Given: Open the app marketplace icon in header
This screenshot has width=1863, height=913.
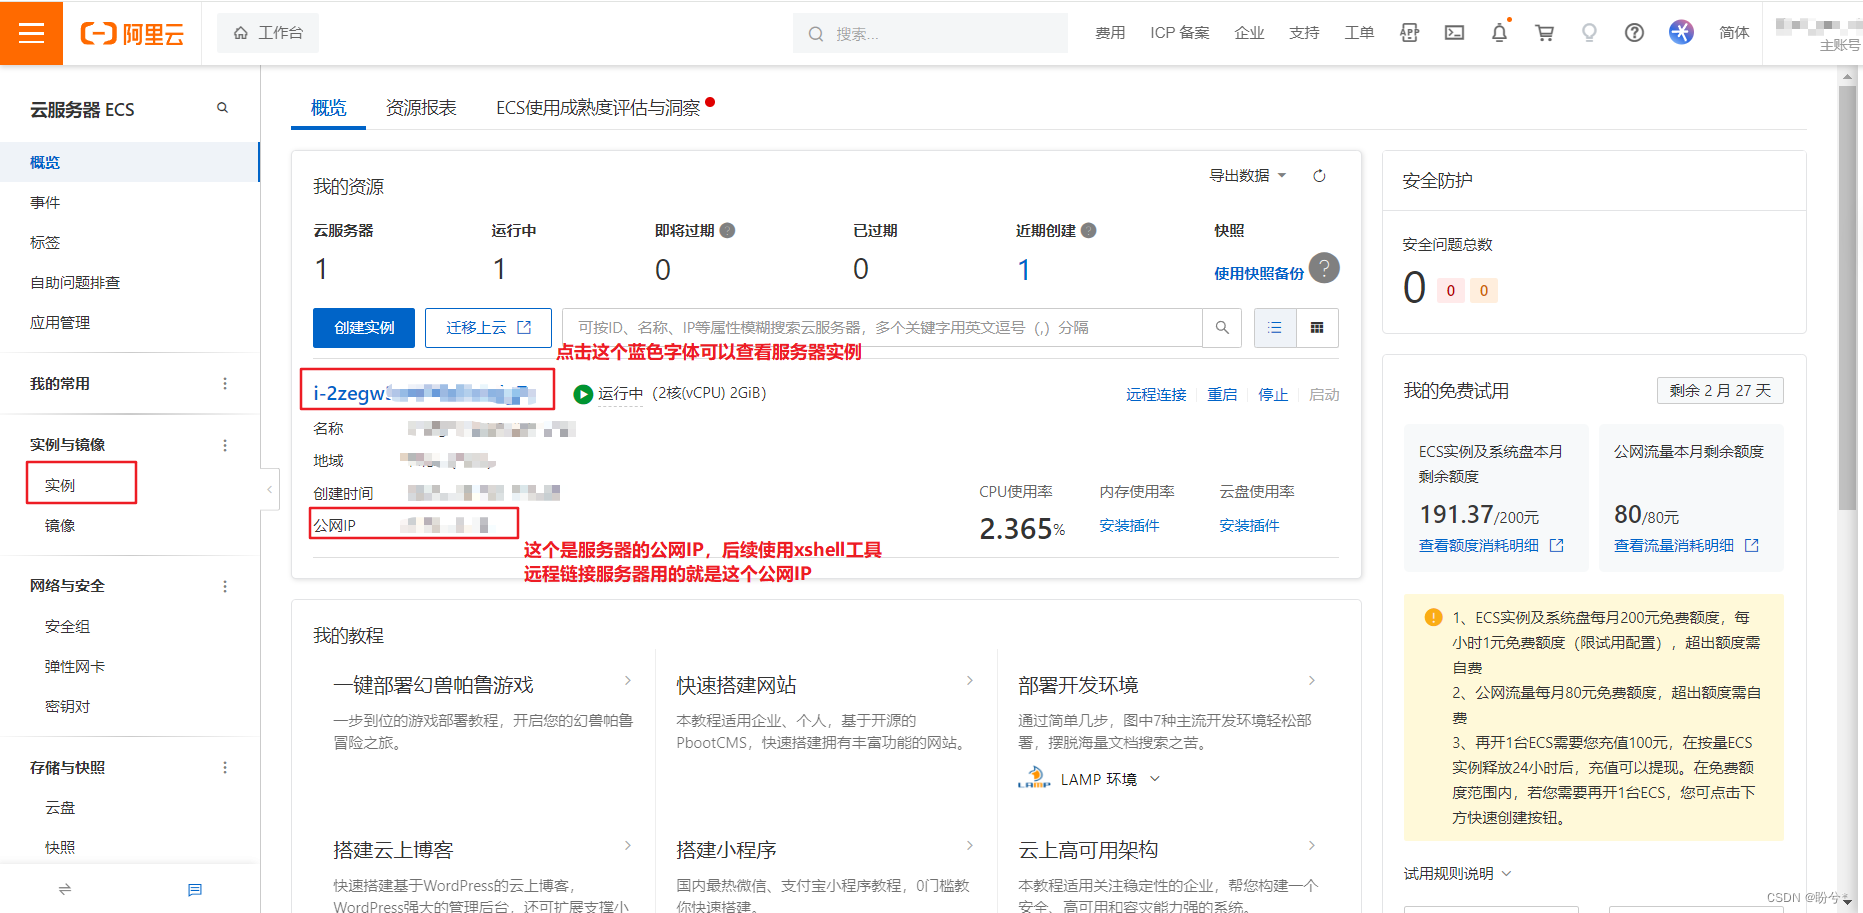Looking at the screenshot, I should (1410, 33).
